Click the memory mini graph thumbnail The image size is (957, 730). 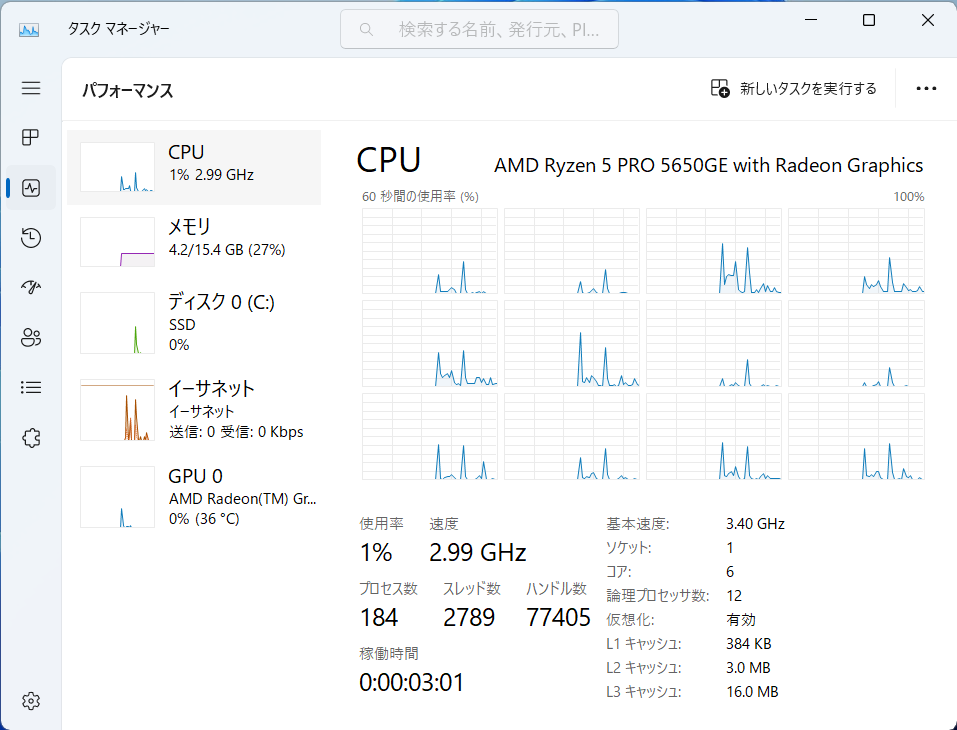[x=117, y=242]
